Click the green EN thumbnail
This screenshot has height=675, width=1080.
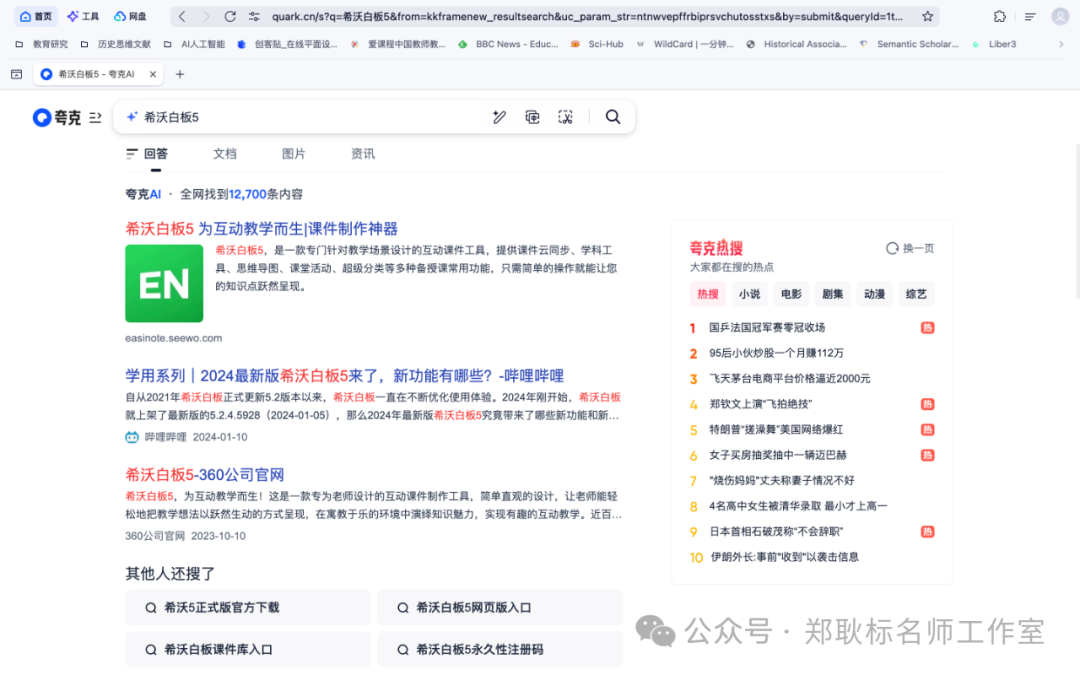tap(164, 283)
